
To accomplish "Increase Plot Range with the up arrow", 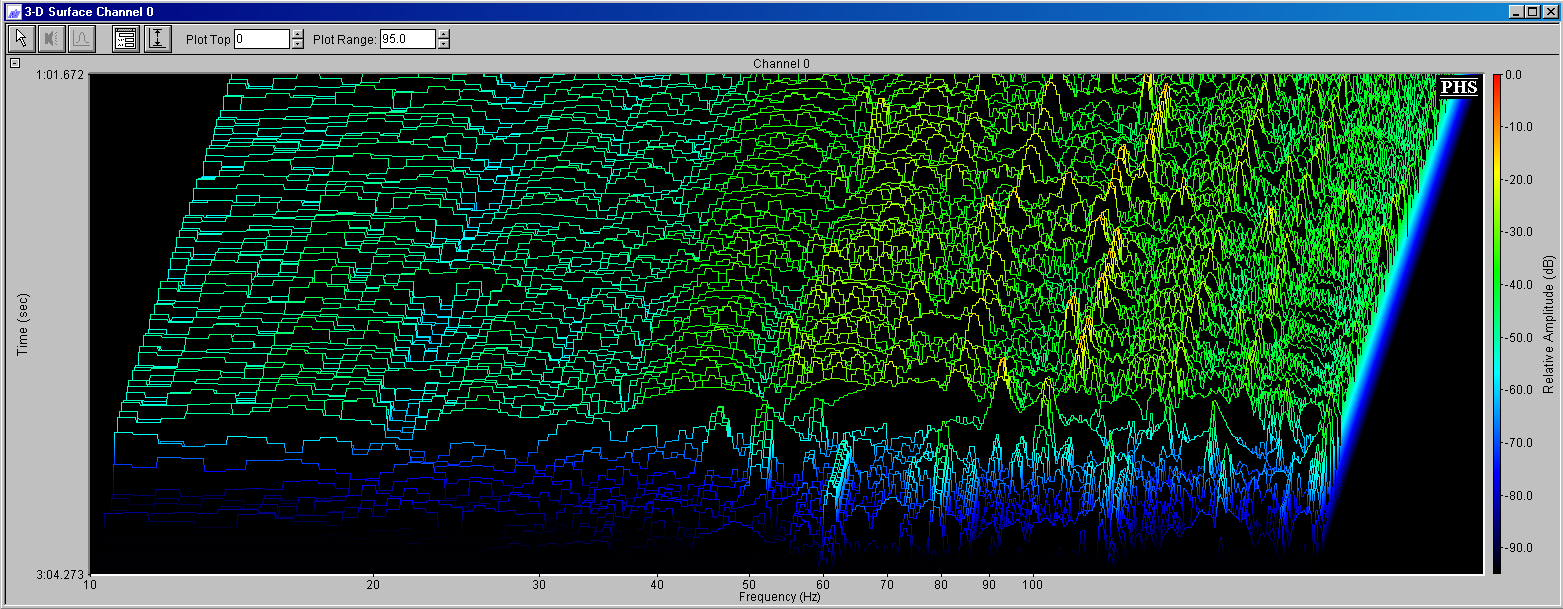I will [x=444, y=34].
